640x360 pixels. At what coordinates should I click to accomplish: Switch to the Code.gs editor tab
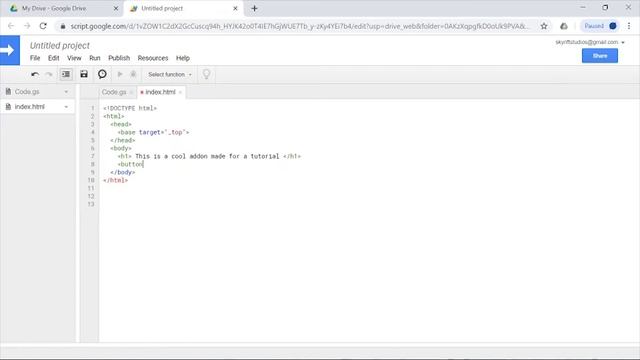114,92
